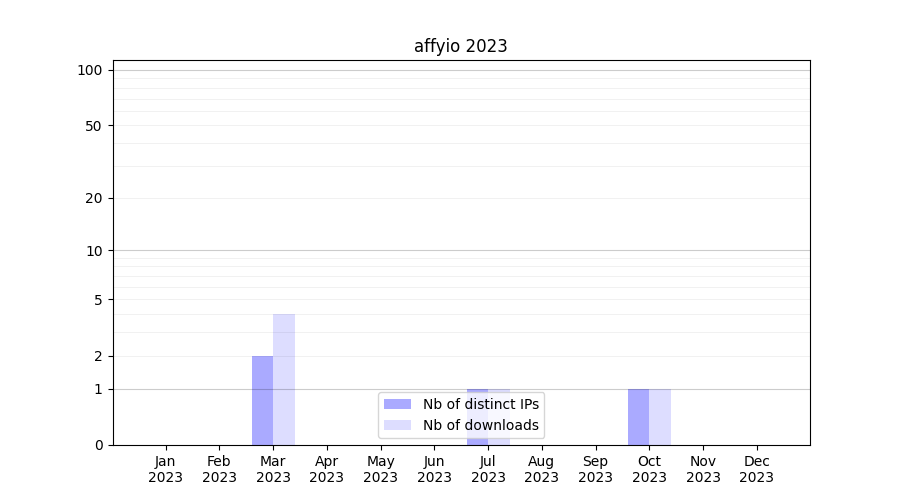Click the Jul 2023 x-axis label
Viewport: 900px width, 500px height.
tap(488, 469)
